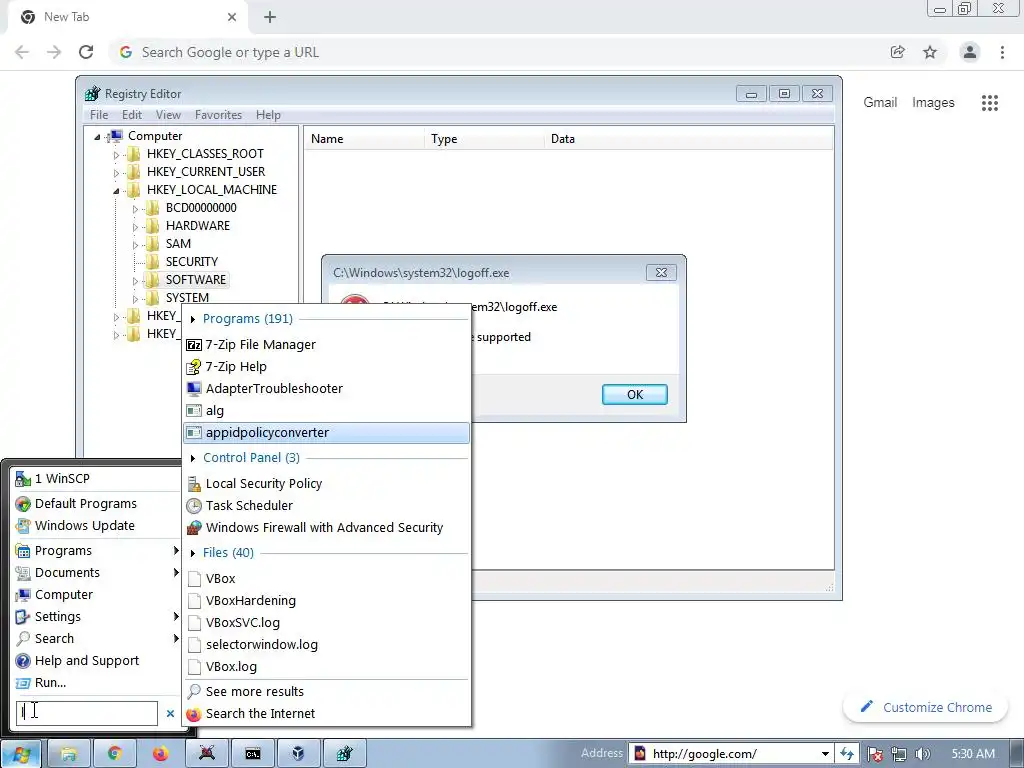This screenshot has height=768, width=1024.
Task: Reload the Chrome page
Action: [86, 52]
